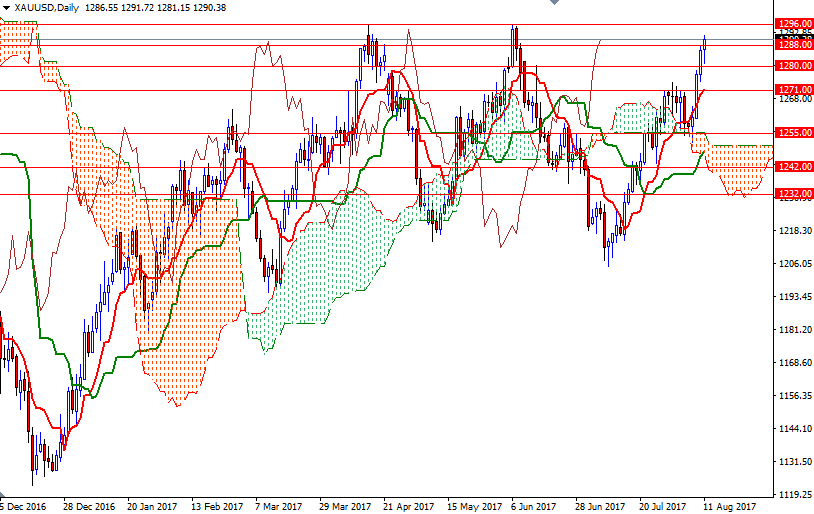Select the 1288.00 red price level label
Viewport: 814px width, 514px height.
pos(793,44)
